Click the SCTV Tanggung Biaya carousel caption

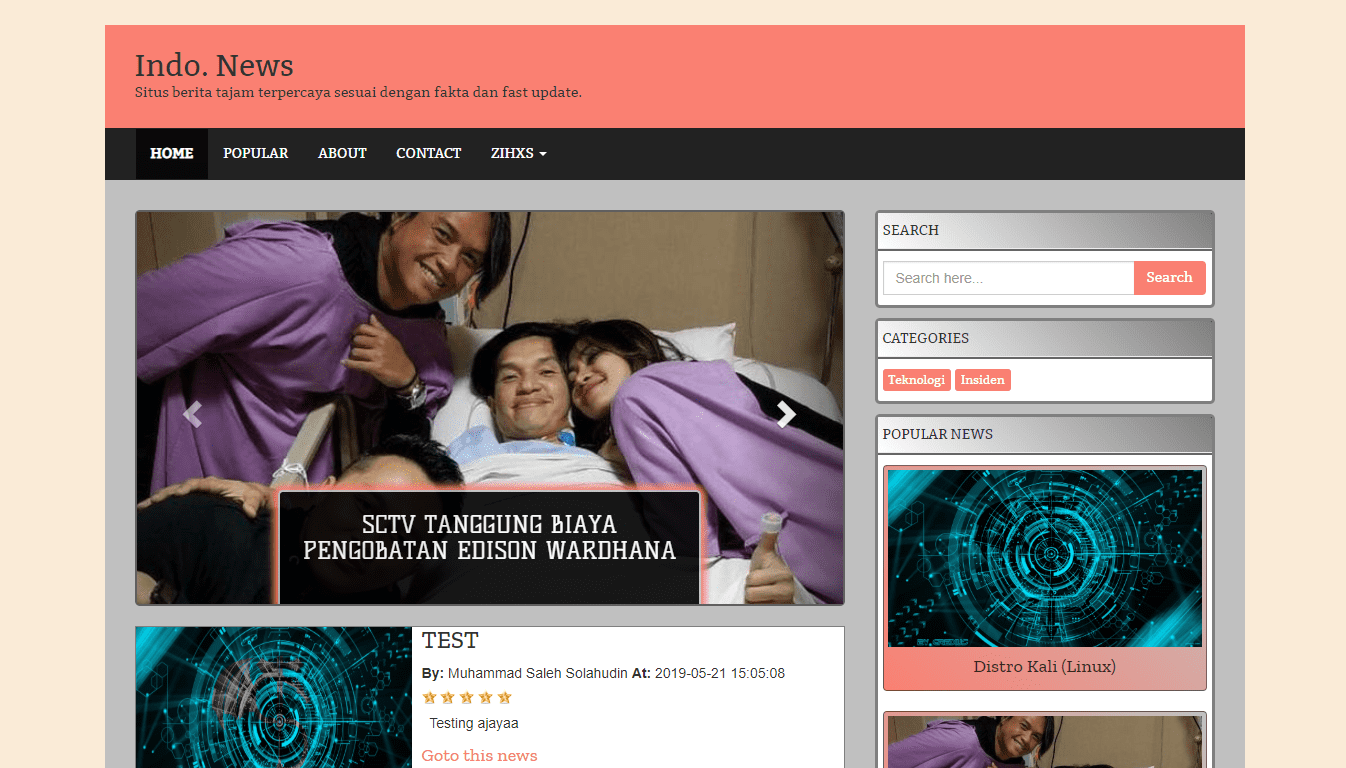[489, 538]
